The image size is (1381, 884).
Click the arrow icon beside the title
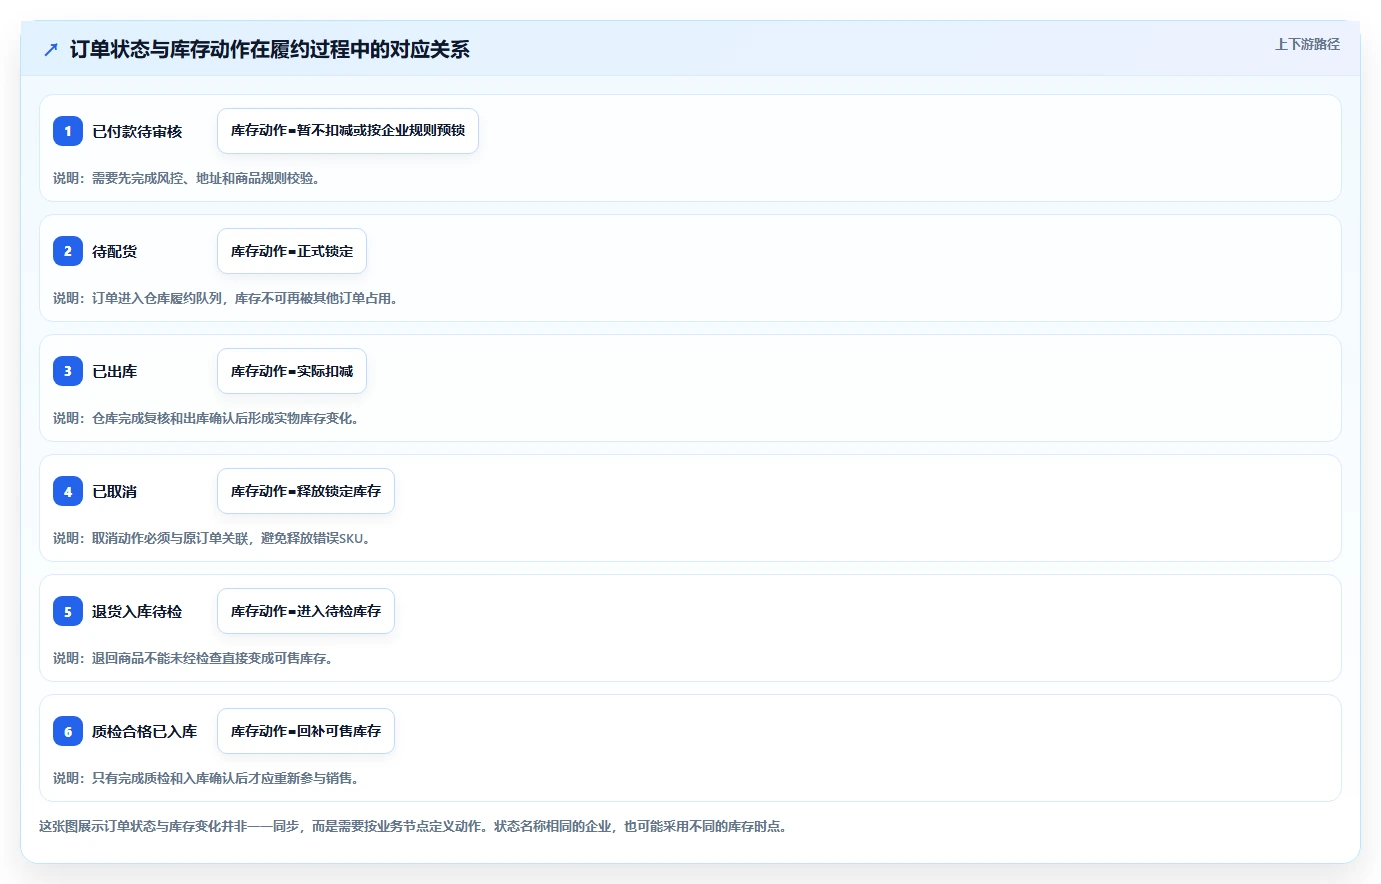[x=51, y=49]
